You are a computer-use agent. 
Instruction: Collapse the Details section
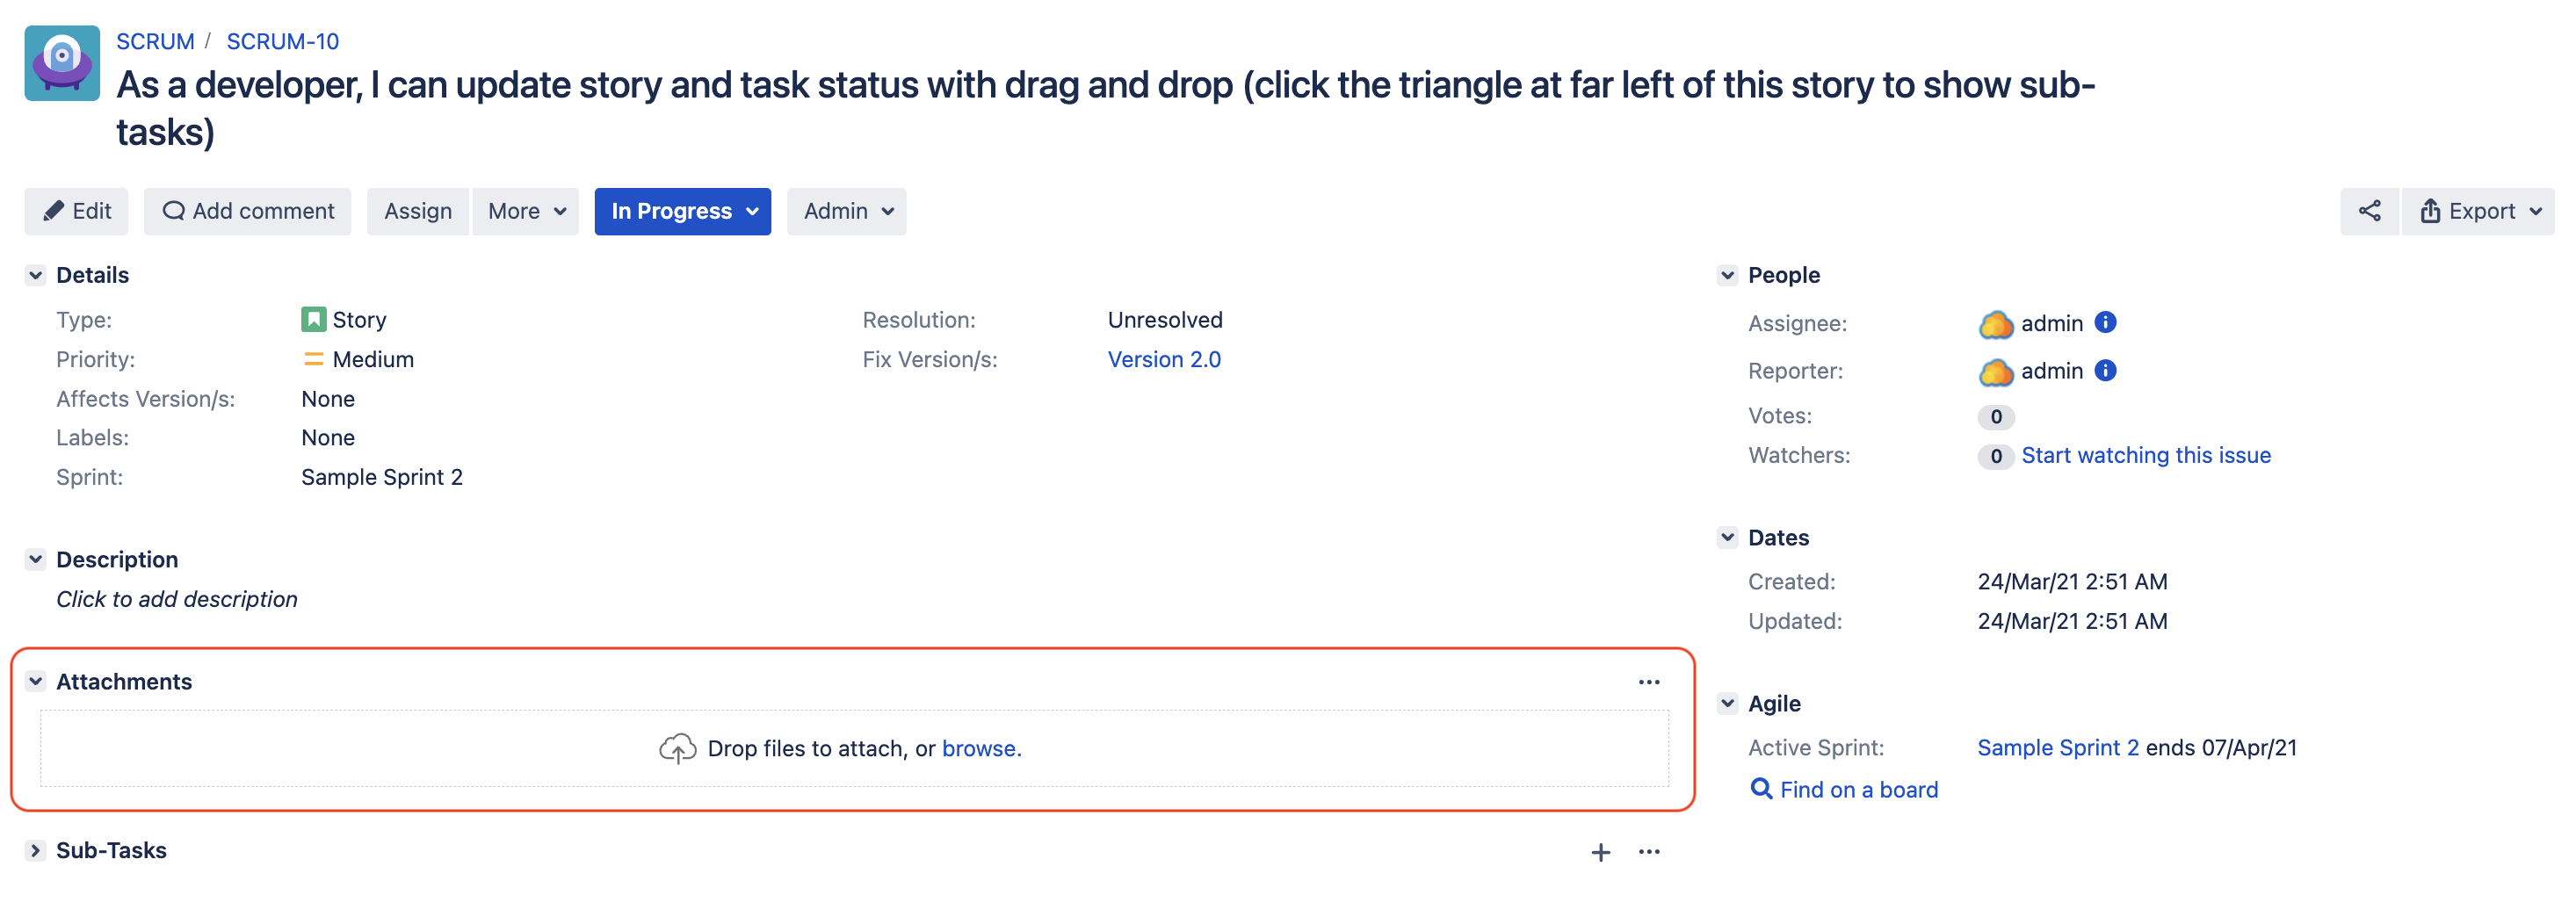click(36, 275)
